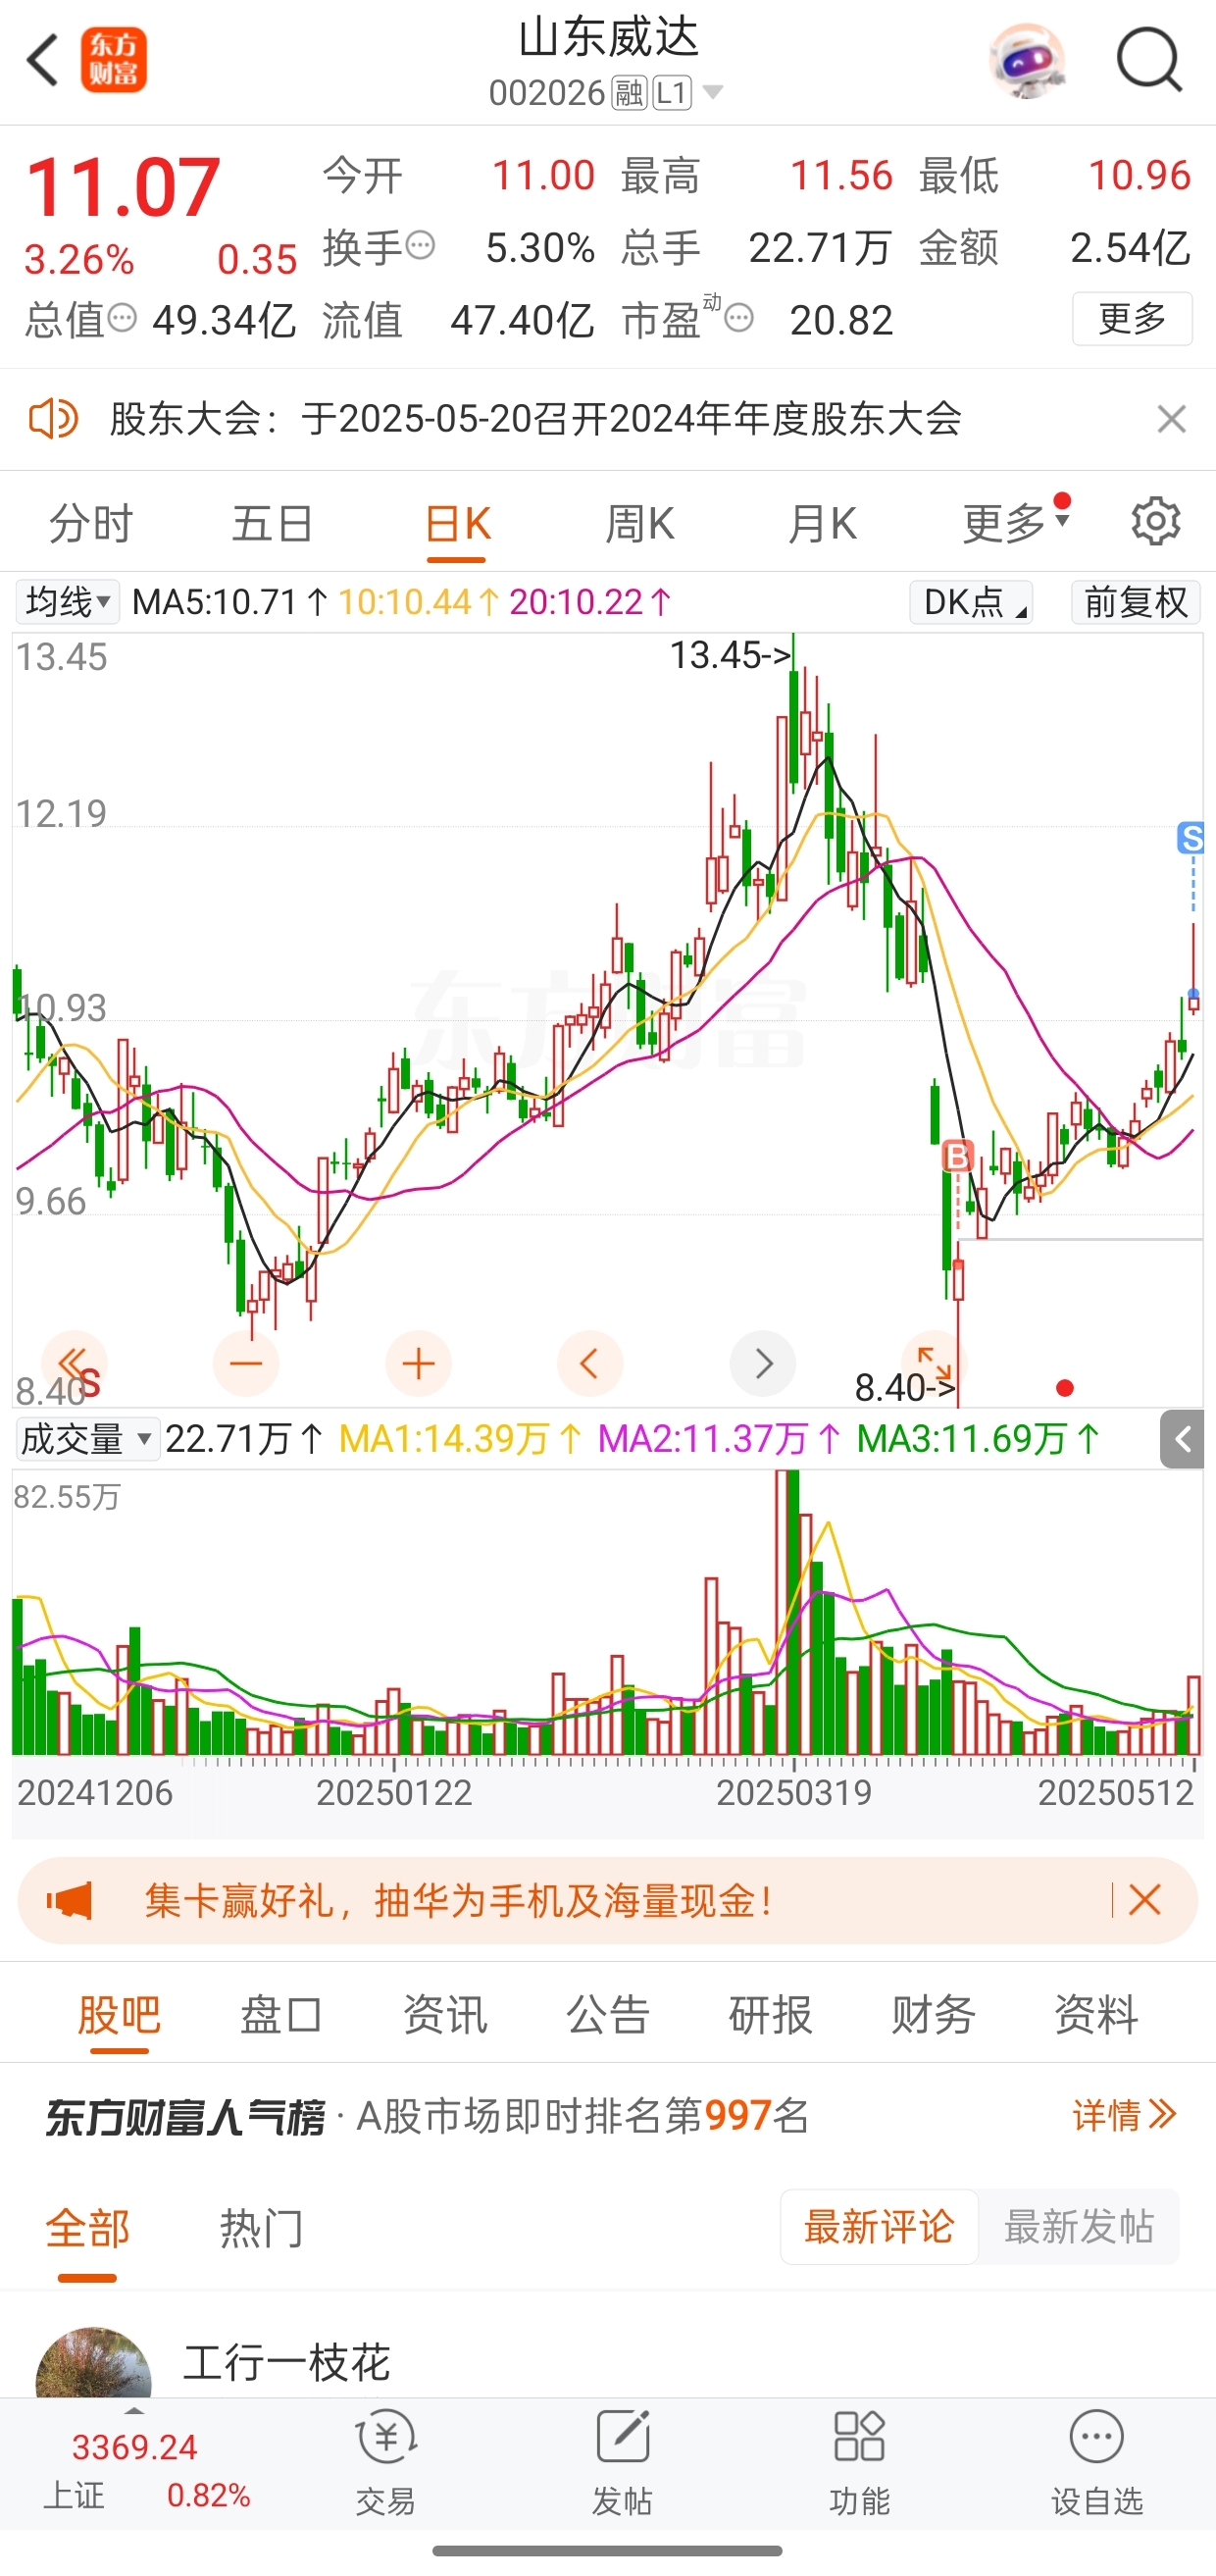
Task: Collapse side panel with gray arrow tab
Action: [x=1182, y=1439]
